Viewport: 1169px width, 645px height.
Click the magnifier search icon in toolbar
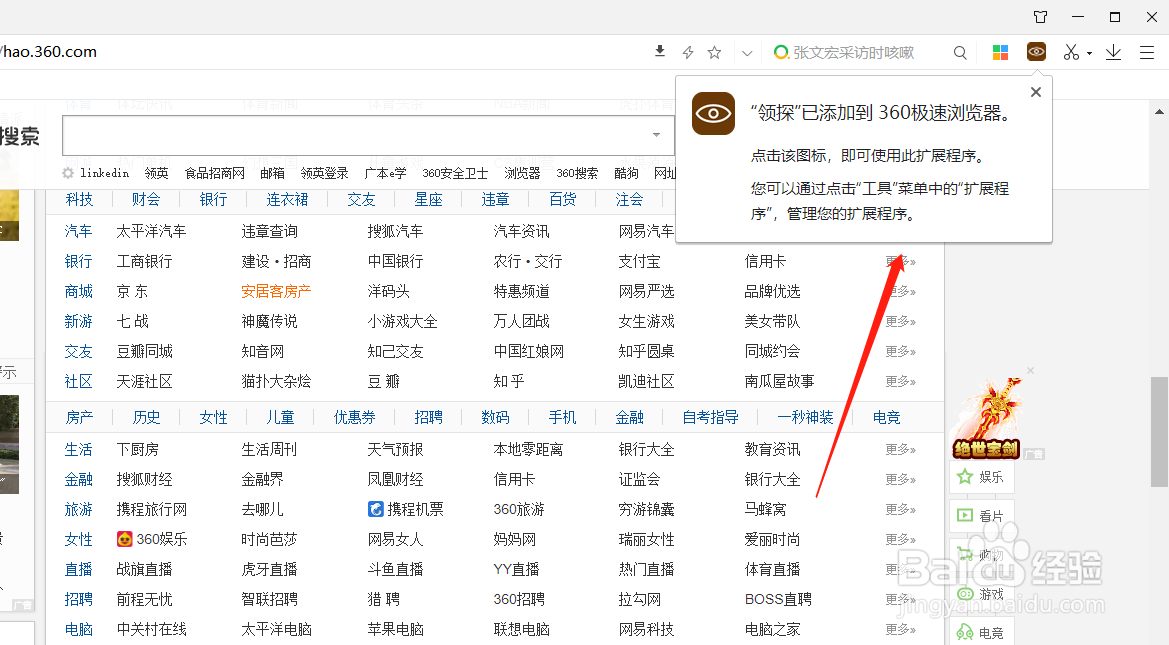960,52
